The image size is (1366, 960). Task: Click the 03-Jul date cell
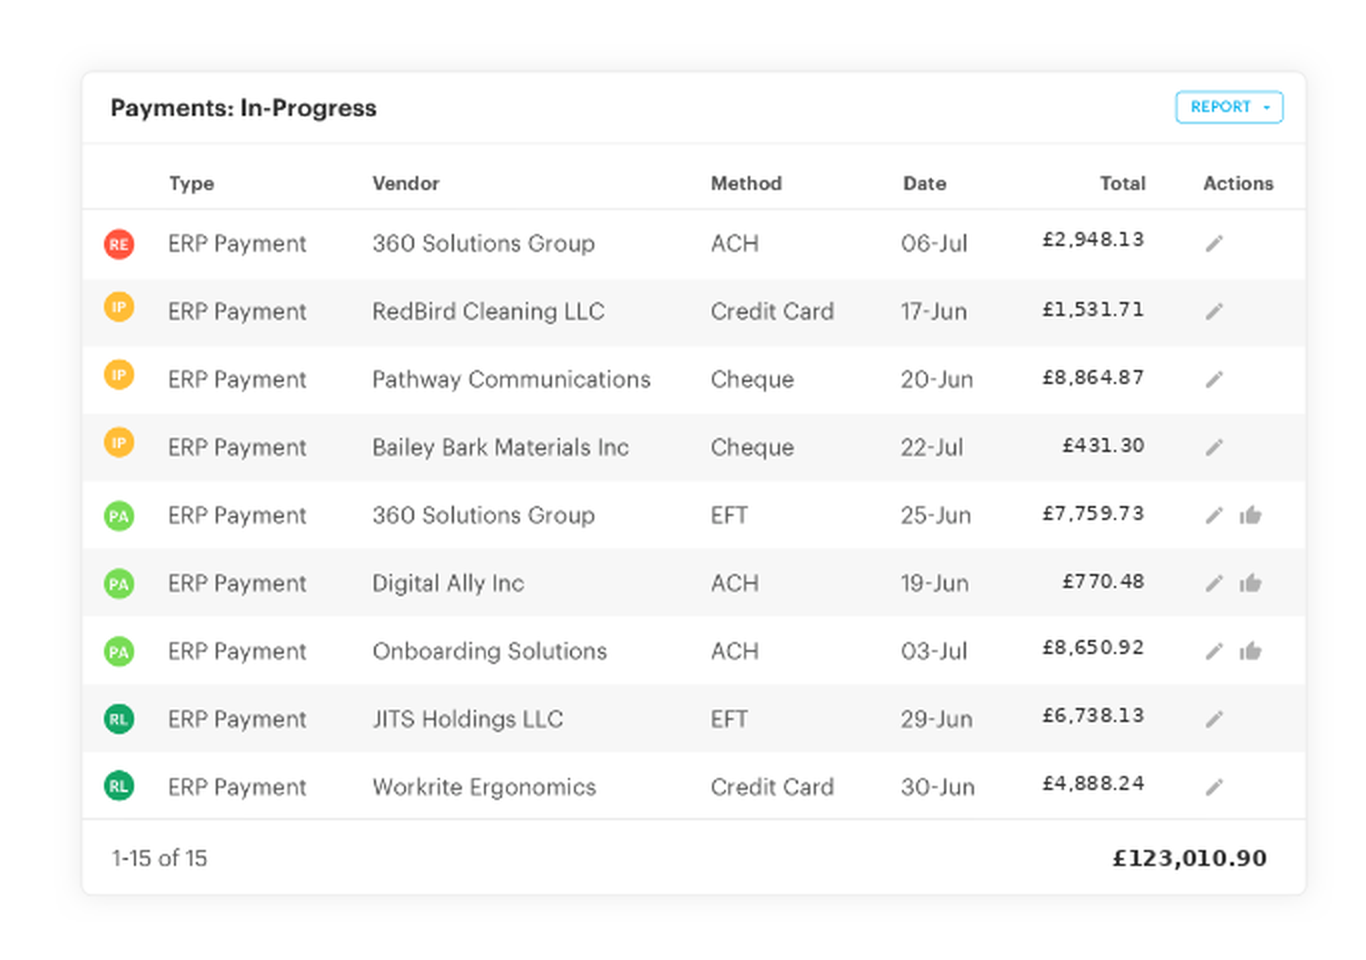[934, 651]
